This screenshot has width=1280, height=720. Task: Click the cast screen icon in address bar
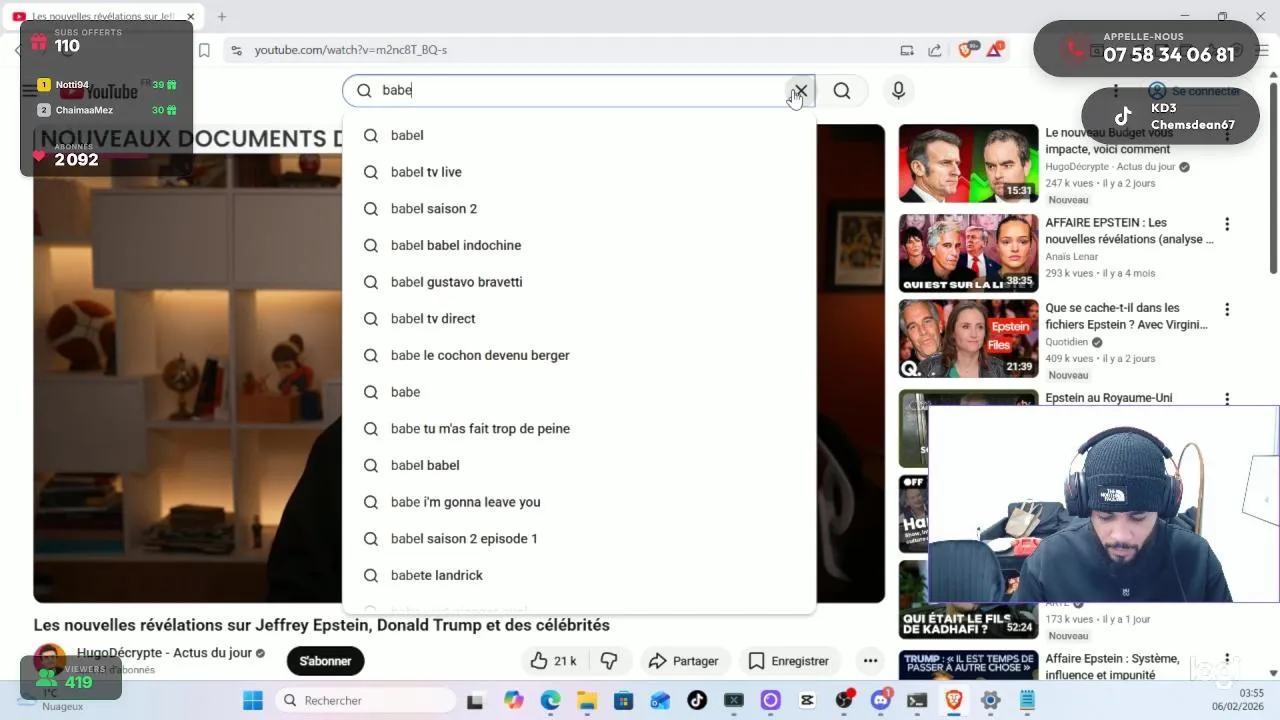(907, 50)
